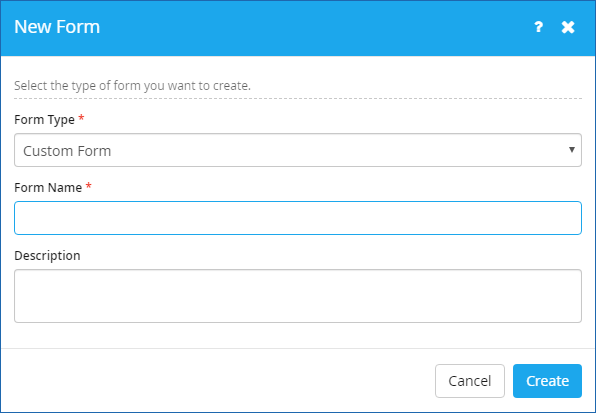This screenshot has width=596, height=413.
Task: Open help with the question mark icon
Action: [538, 27]
